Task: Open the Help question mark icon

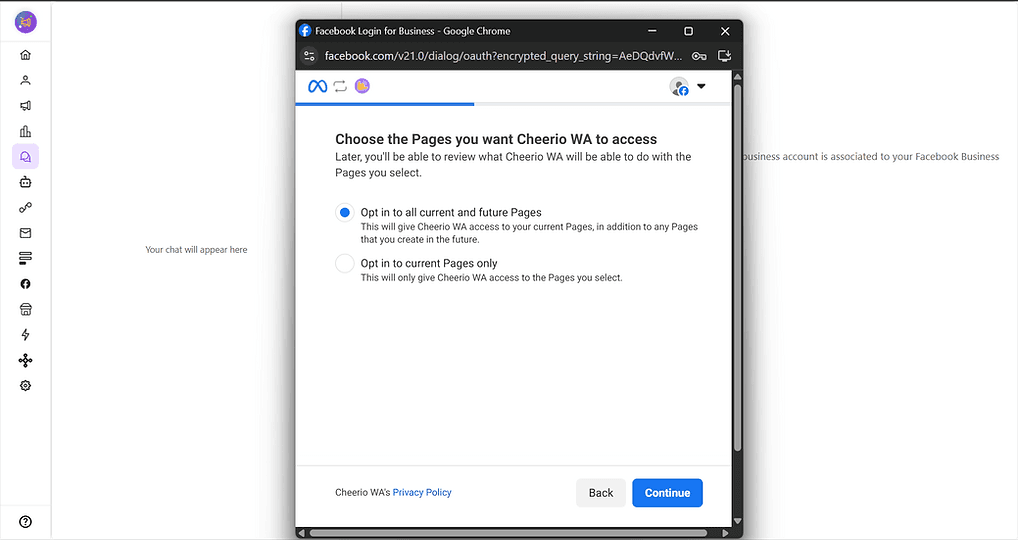Action: click(x=25, y=522)
